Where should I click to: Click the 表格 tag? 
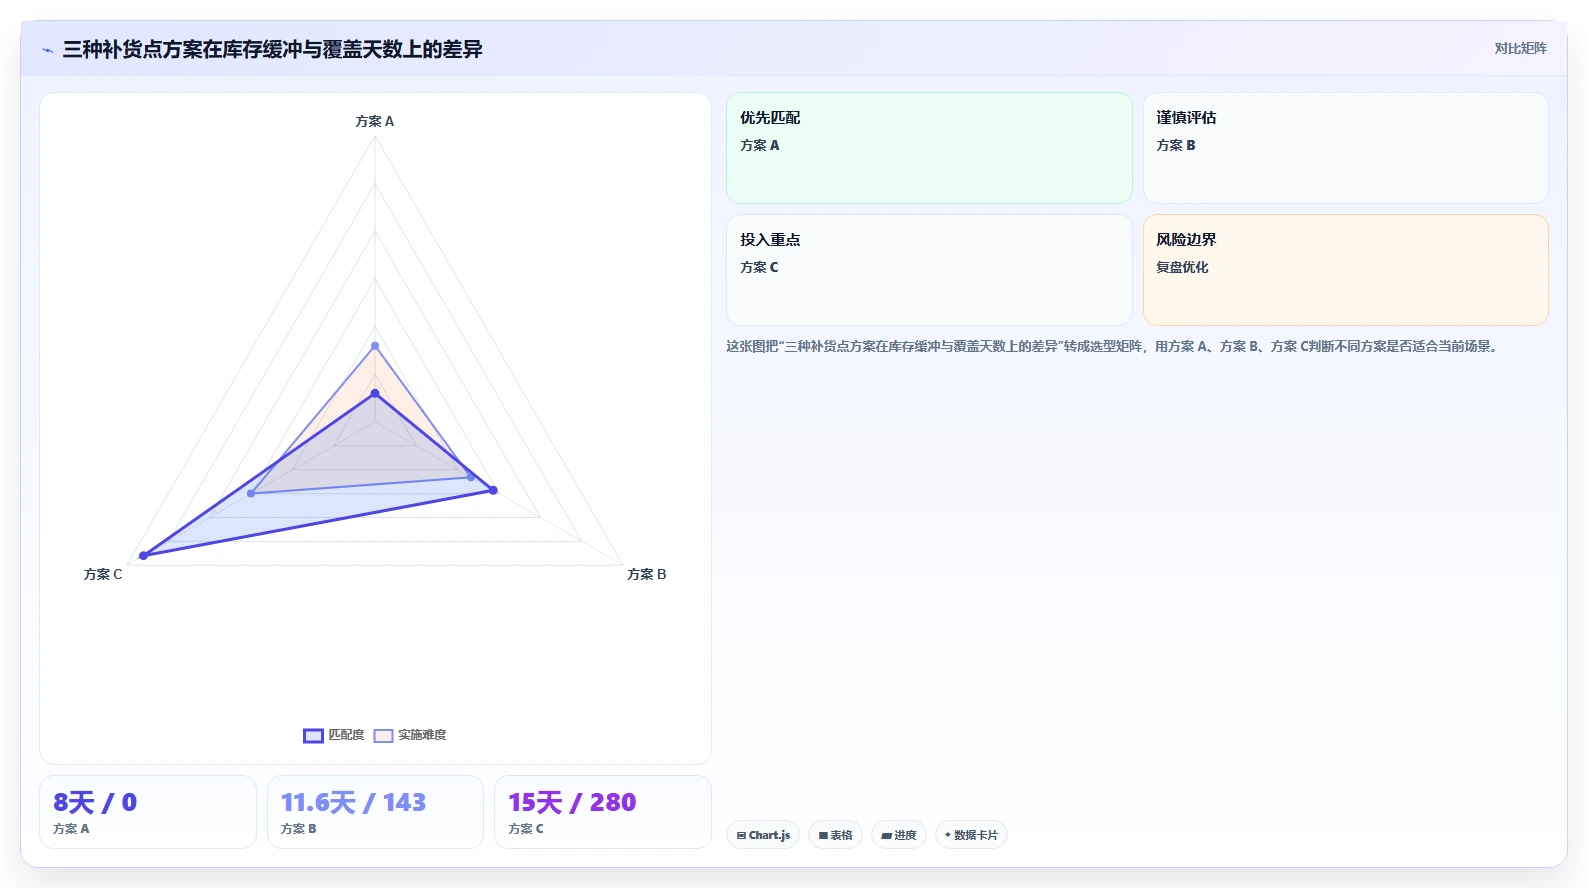tap(835, 835)
